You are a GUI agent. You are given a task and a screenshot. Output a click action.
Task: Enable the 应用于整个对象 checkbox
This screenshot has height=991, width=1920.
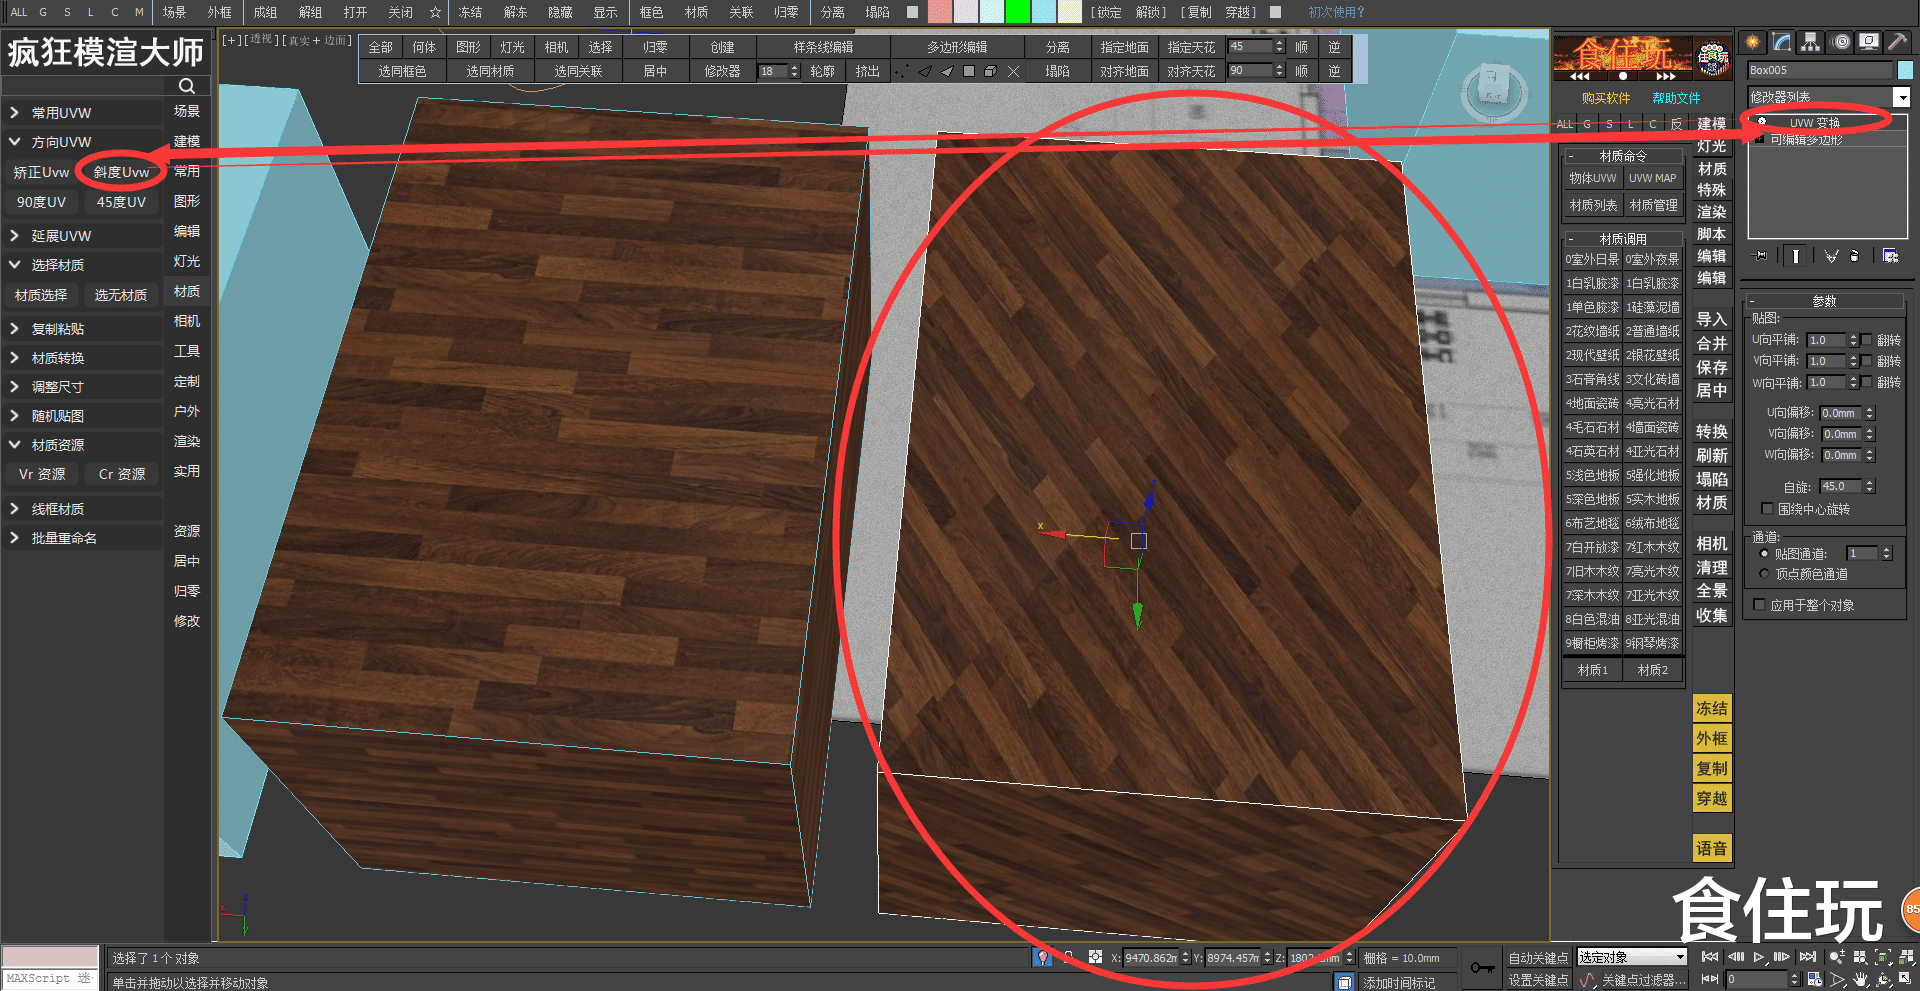click(1760, 605)
